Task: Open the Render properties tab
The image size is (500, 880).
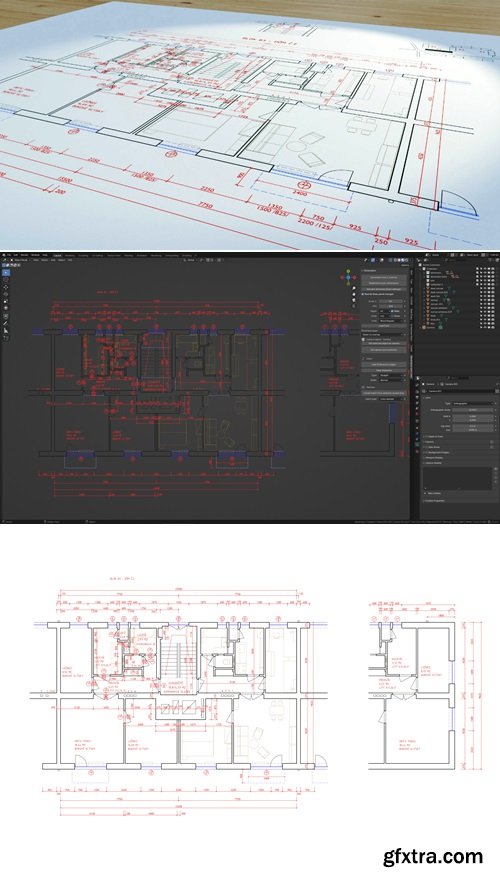Action: 418,392
